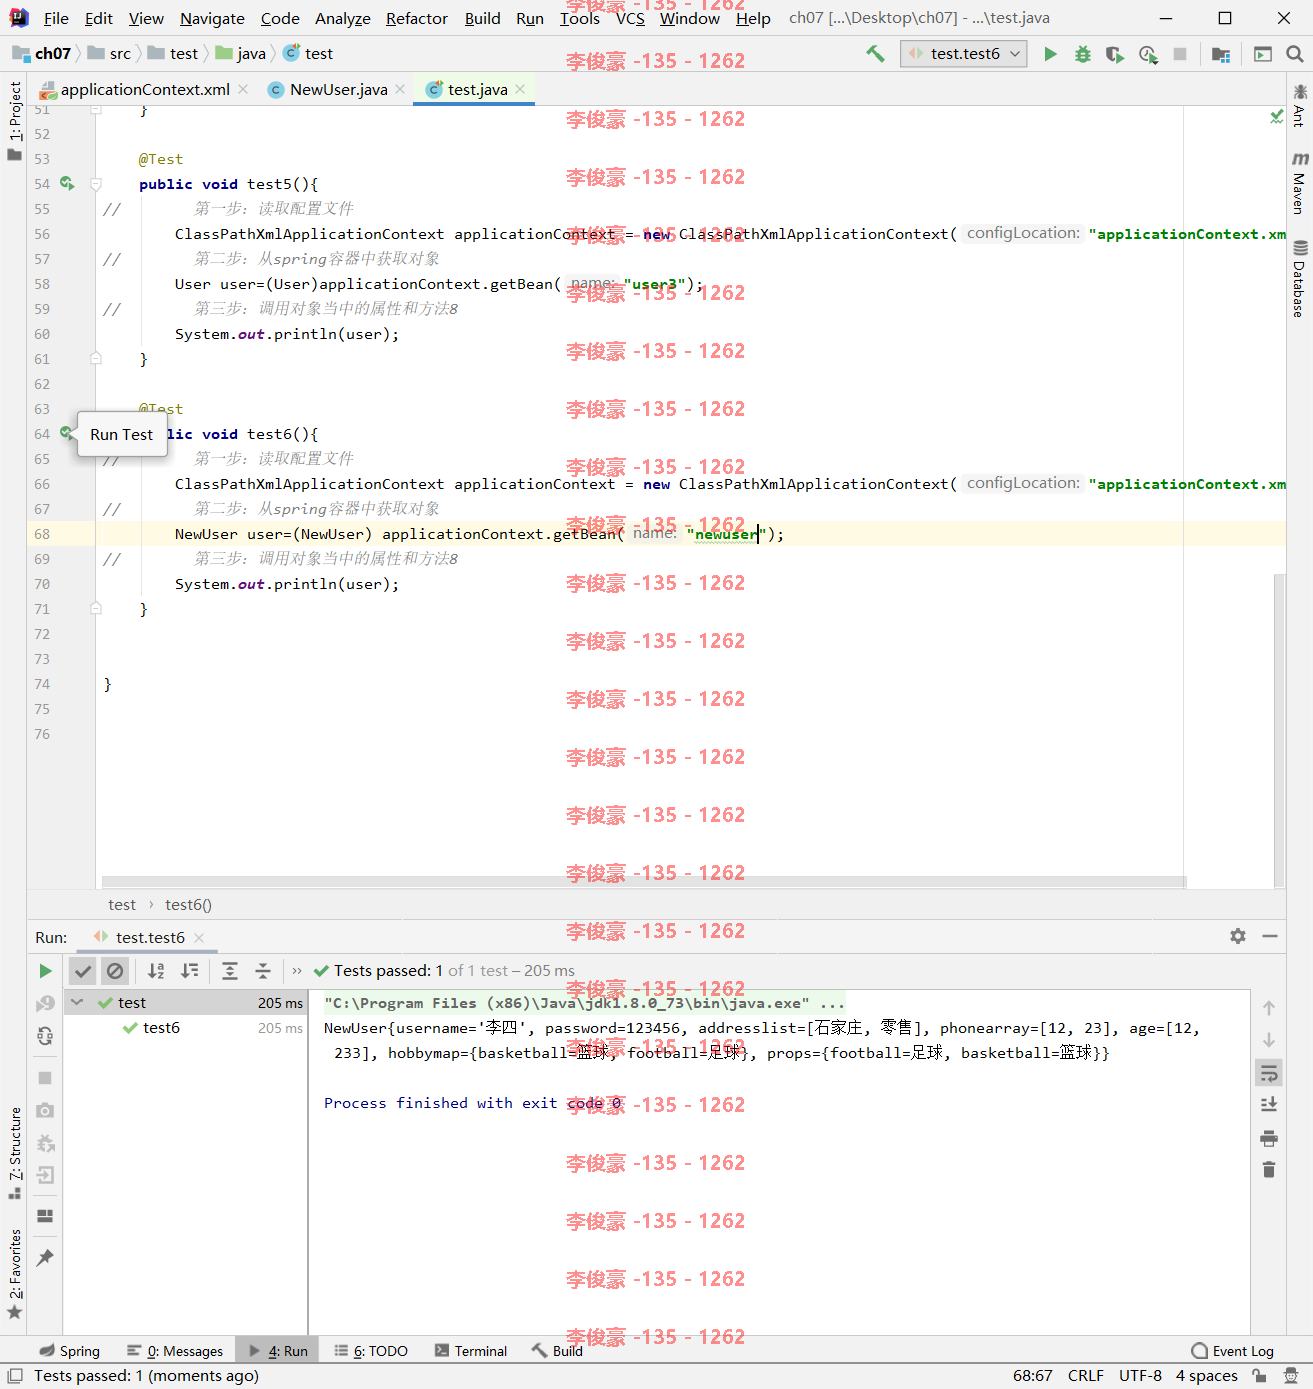The width and height of the screenshot is (1313, 1389).
Task: Clear console with trash icon
Action: (x=1269, y=1170)
